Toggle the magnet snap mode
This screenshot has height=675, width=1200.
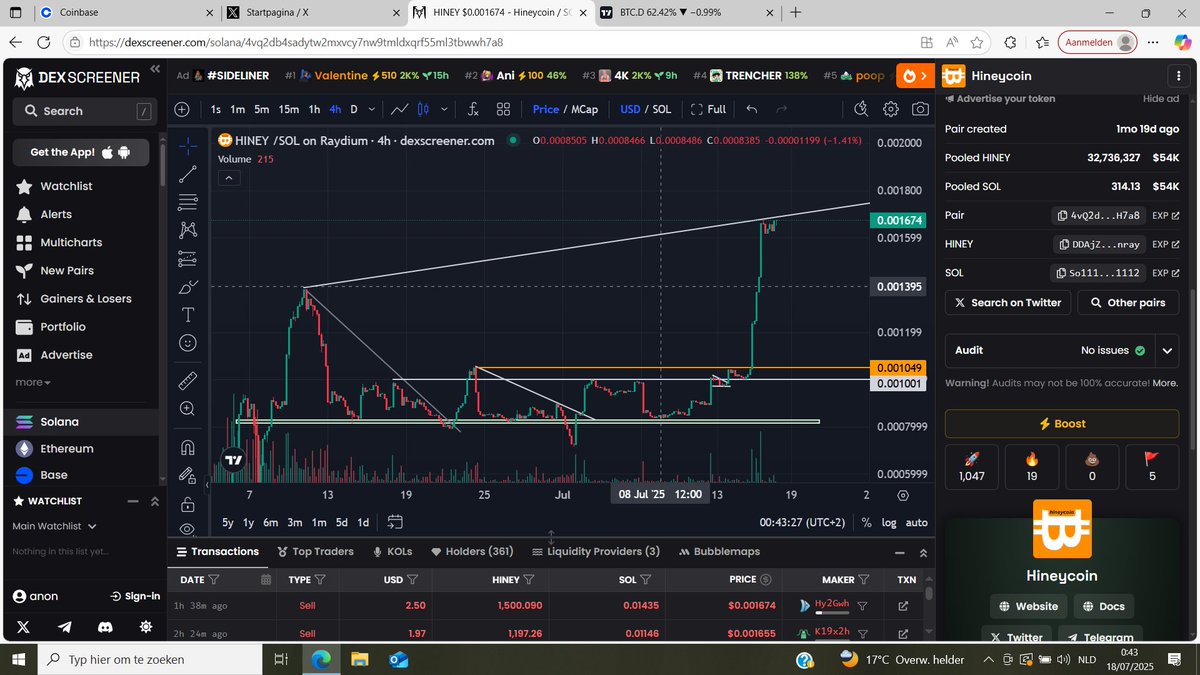coord(188,446)
